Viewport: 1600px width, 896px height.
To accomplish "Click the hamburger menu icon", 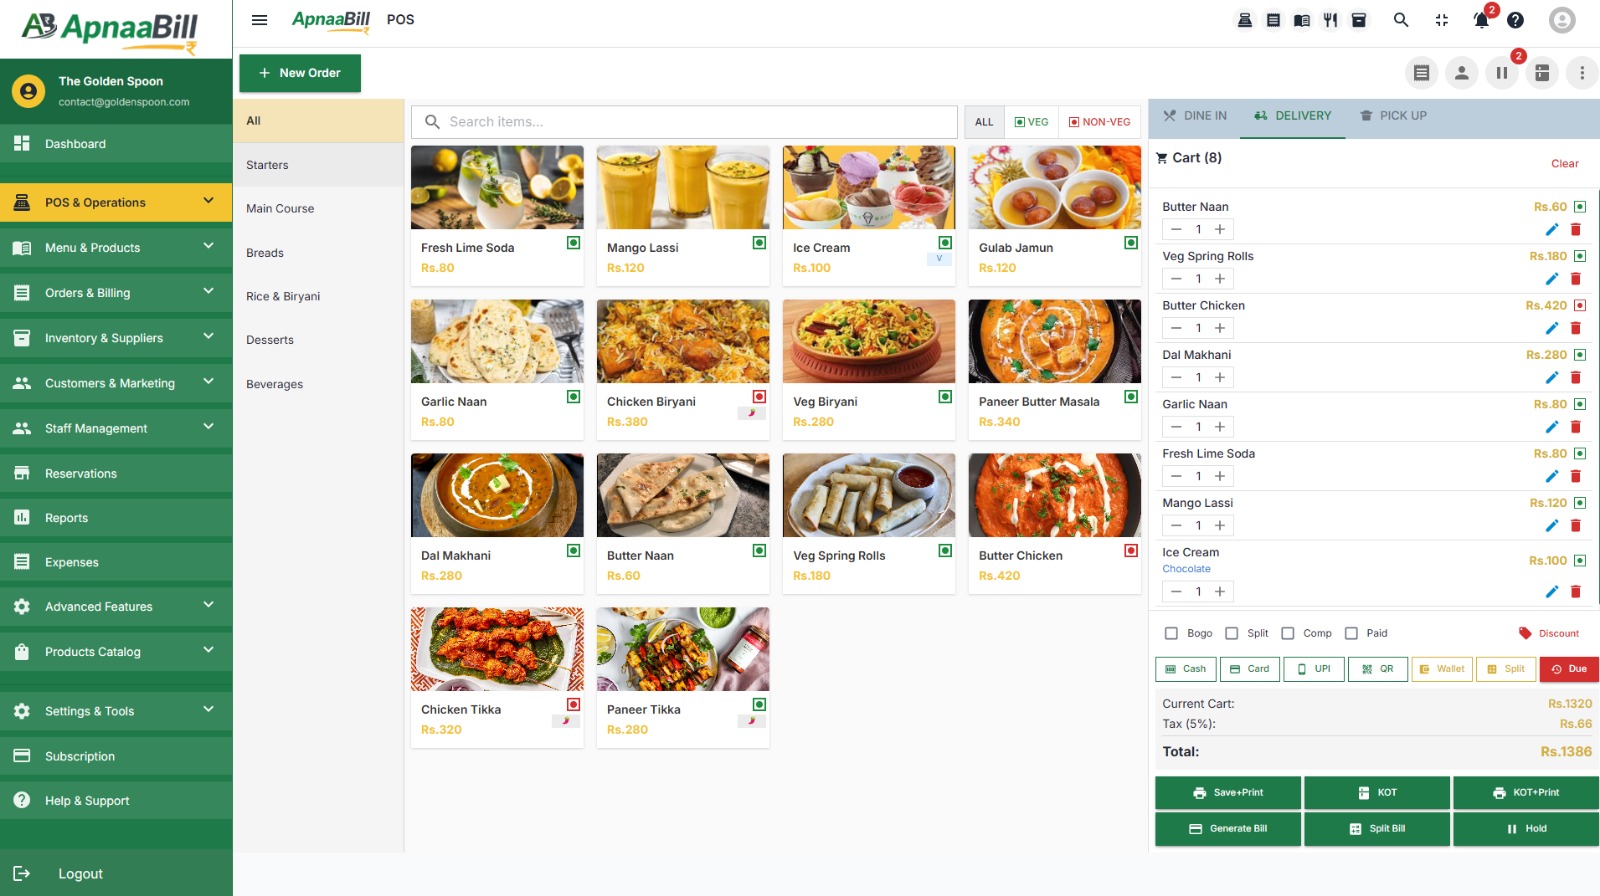I will point(259,20).
